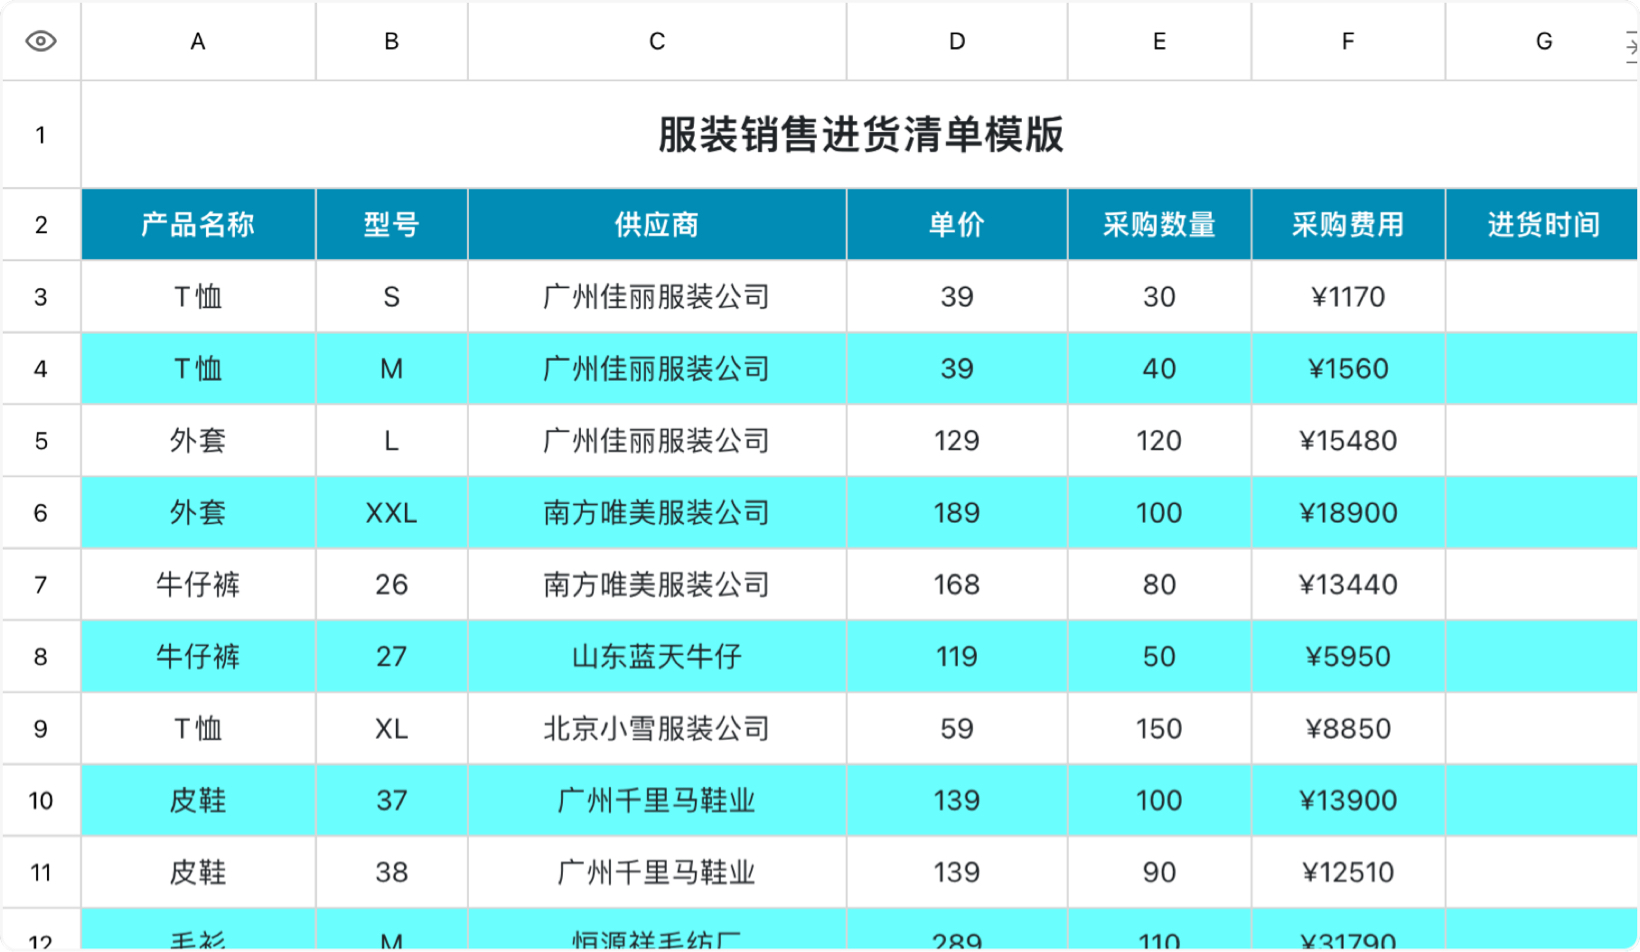Screen dimensions: 1640x952
Task: Select row 6 header
Action: point(41,513)
